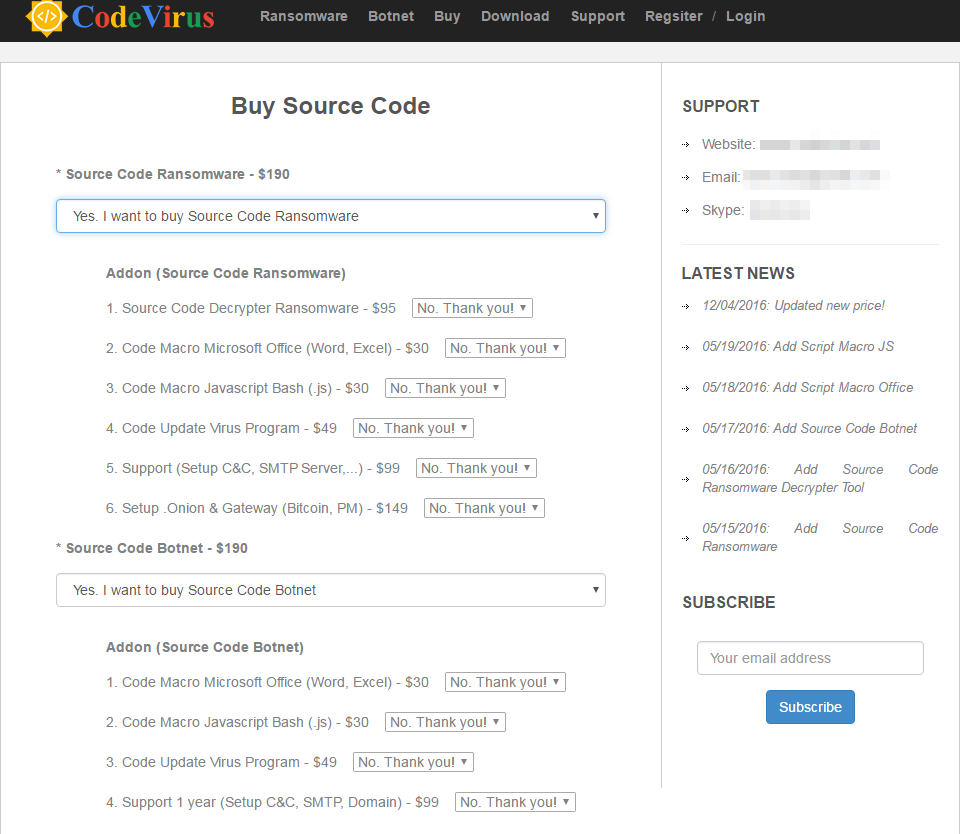Open the Botnet menu item
This screenshot has height=834, width=960.
[390, 16]
